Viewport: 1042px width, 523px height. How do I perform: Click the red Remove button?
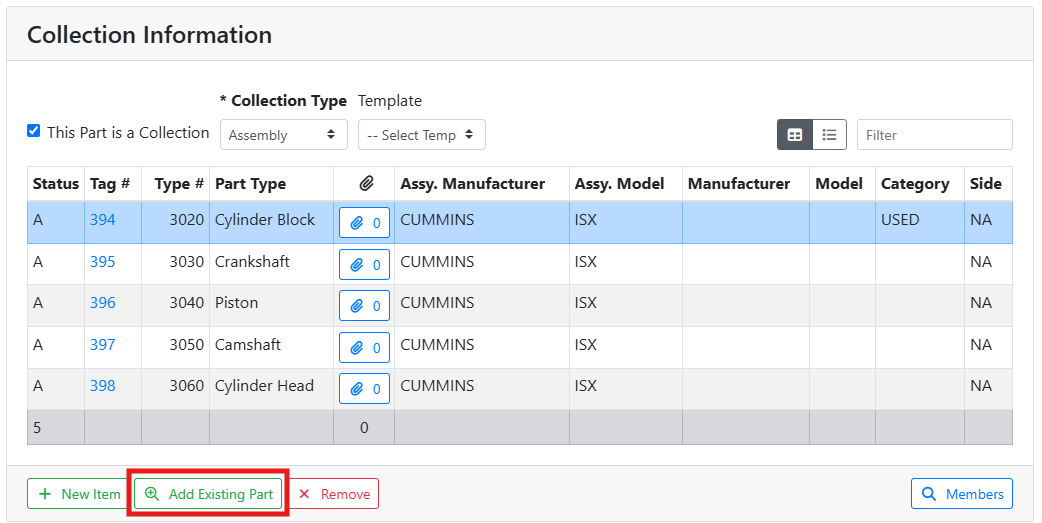point(334,494)
